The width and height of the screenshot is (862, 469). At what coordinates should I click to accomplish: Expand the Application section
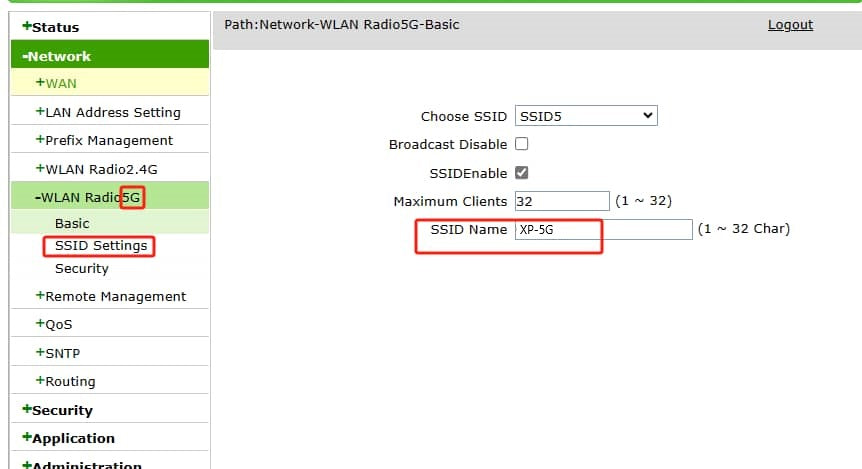(68, 438)
